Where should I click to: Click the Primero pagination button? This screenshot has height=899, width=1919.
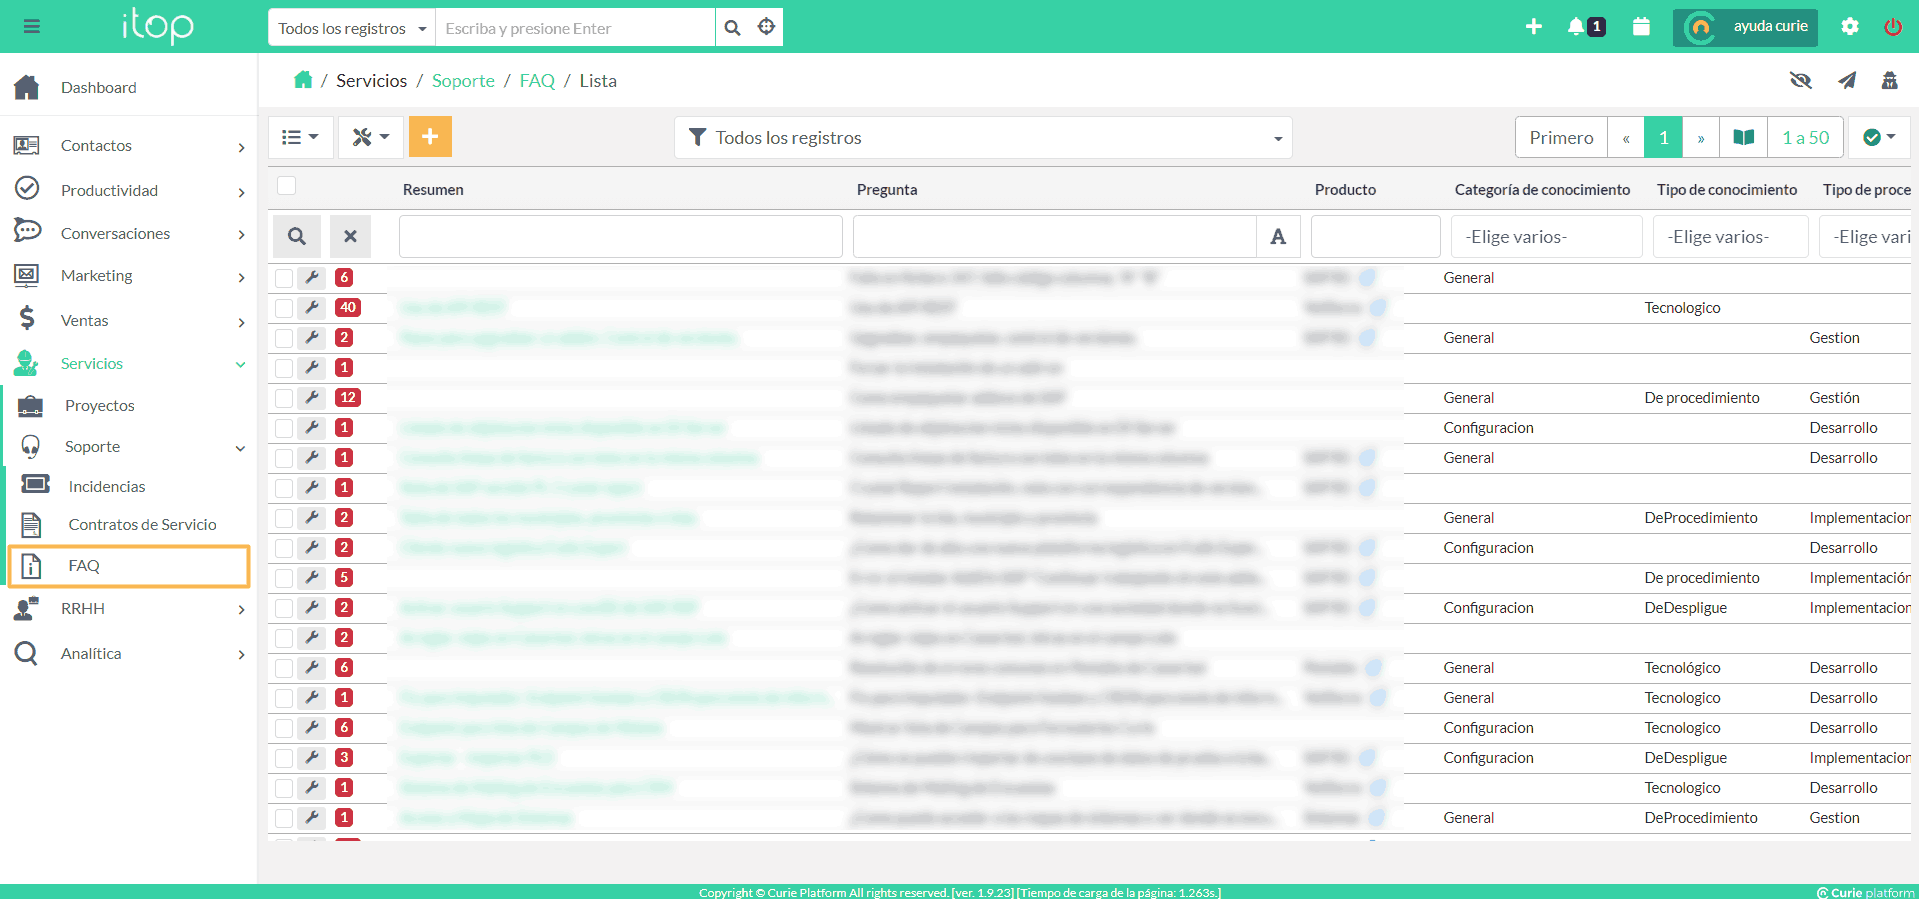[x=1561, y=138]
